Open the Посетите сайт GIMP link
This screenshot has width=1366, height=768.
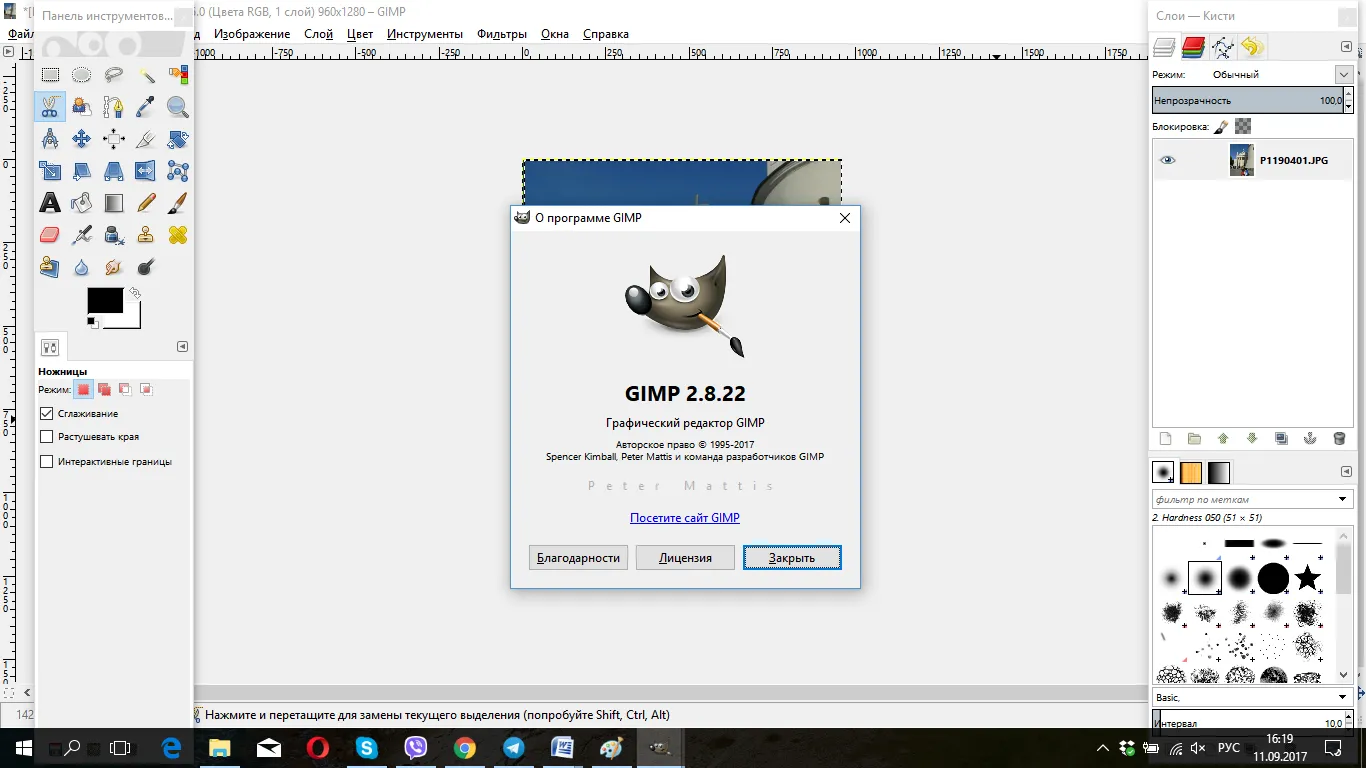point(685,518)
